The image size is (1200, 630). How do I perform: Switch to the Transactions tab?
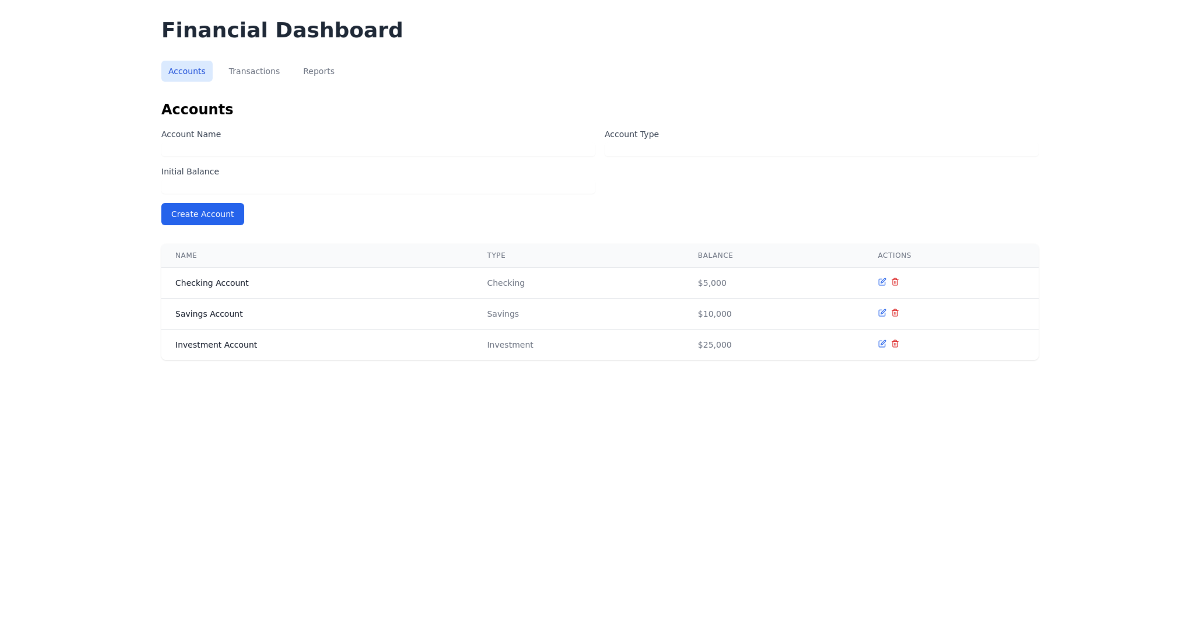254,71
